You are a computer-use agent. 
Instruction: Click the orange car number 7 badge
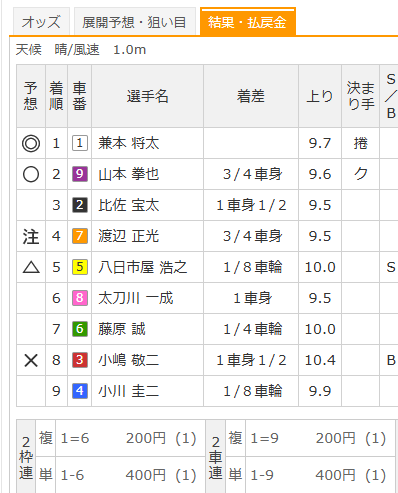(80, 236)
